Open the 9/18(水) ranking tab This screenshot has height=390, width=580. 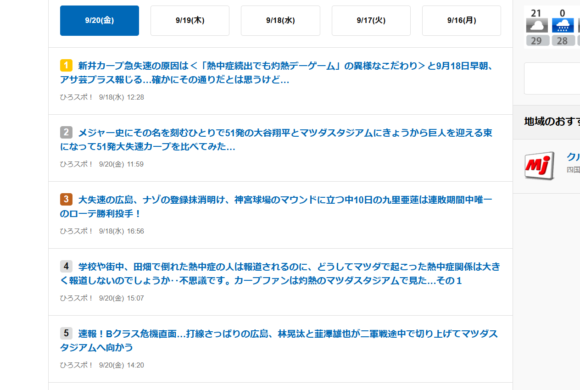click(x=280, y=21)
